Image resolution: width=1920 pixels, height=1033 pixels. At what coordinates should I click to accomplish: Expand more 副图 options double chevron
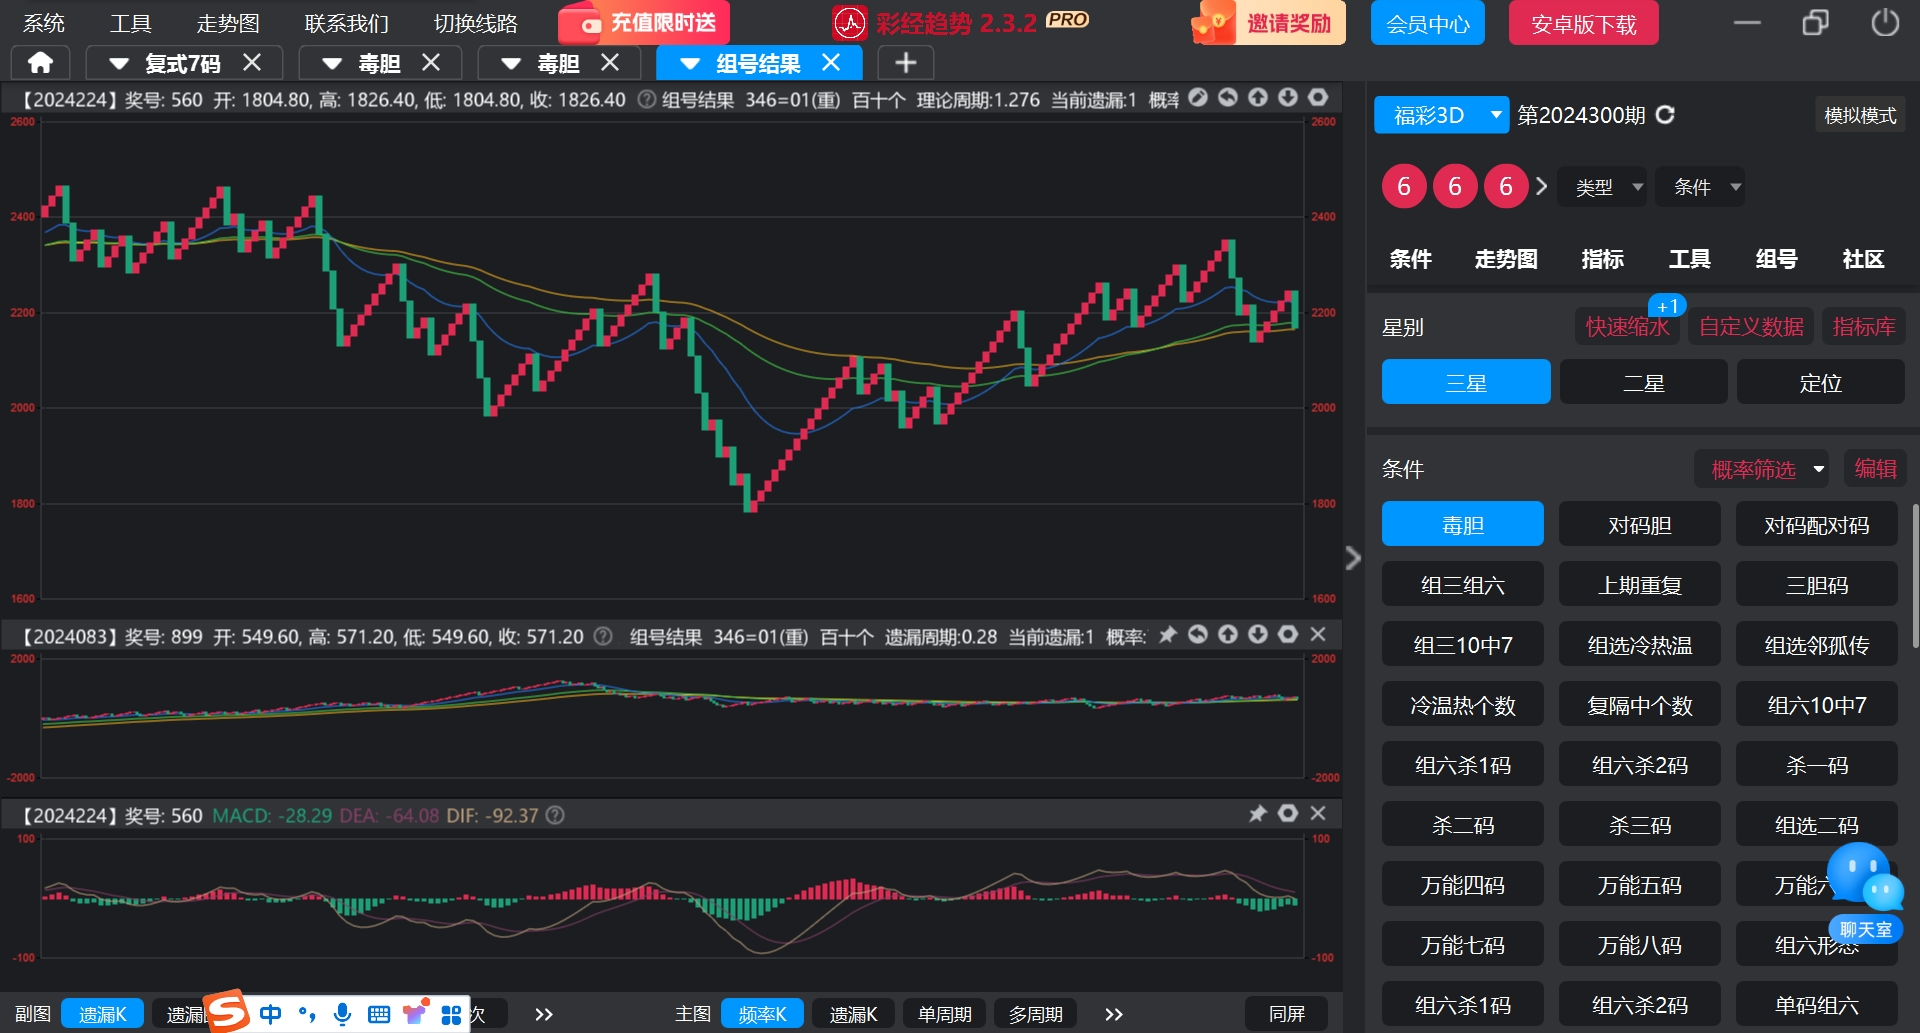(544, 1014)
